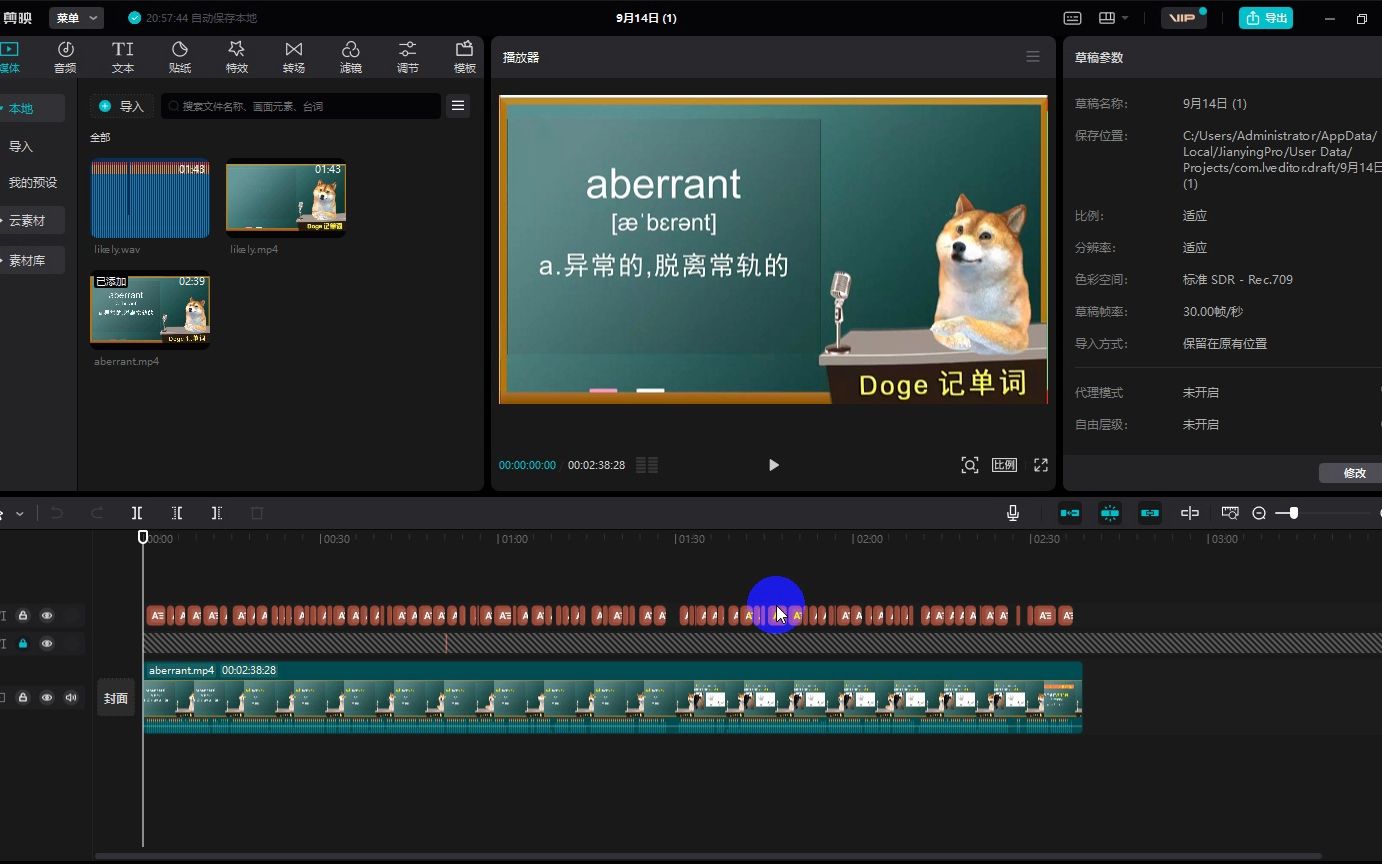Click the 导出 (Export) button

(x=1266, y=18)
